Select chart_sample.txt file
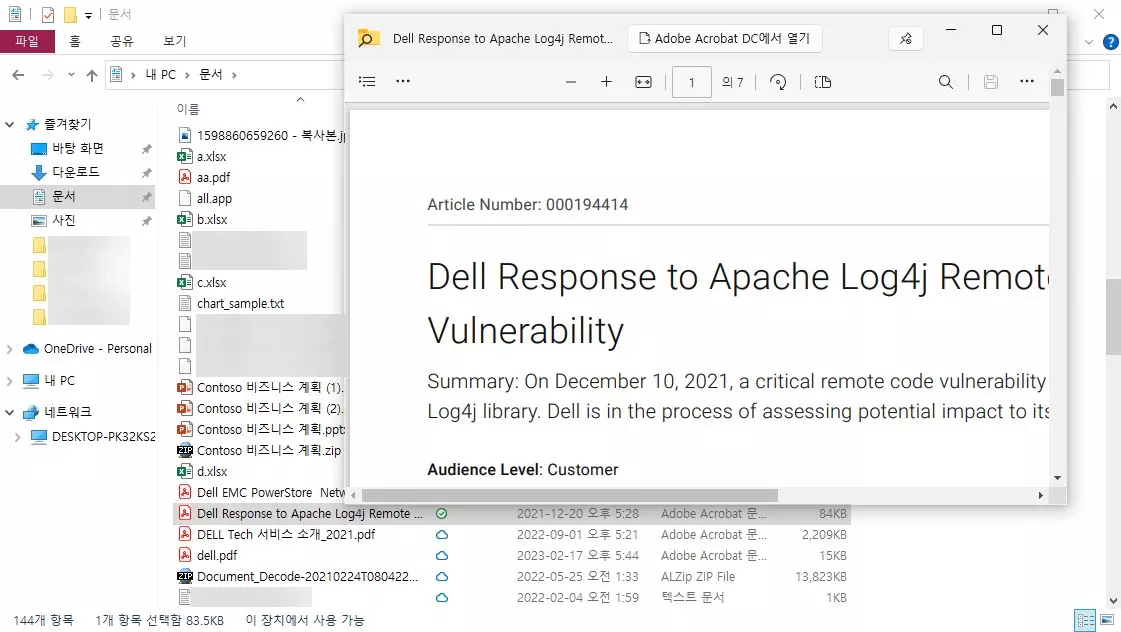The width and height of the screenshot is (1121, 632). pyautogui.click(x=240, y=304)
